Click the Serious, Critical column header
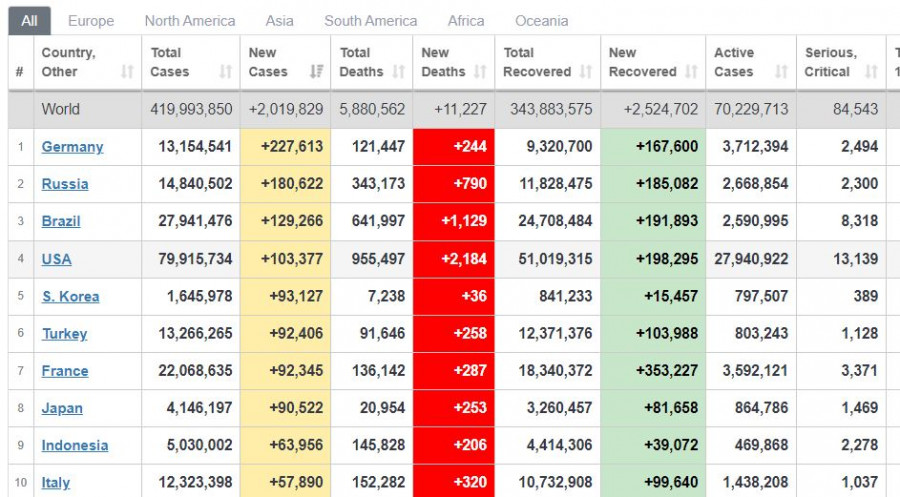 (841, 62)
